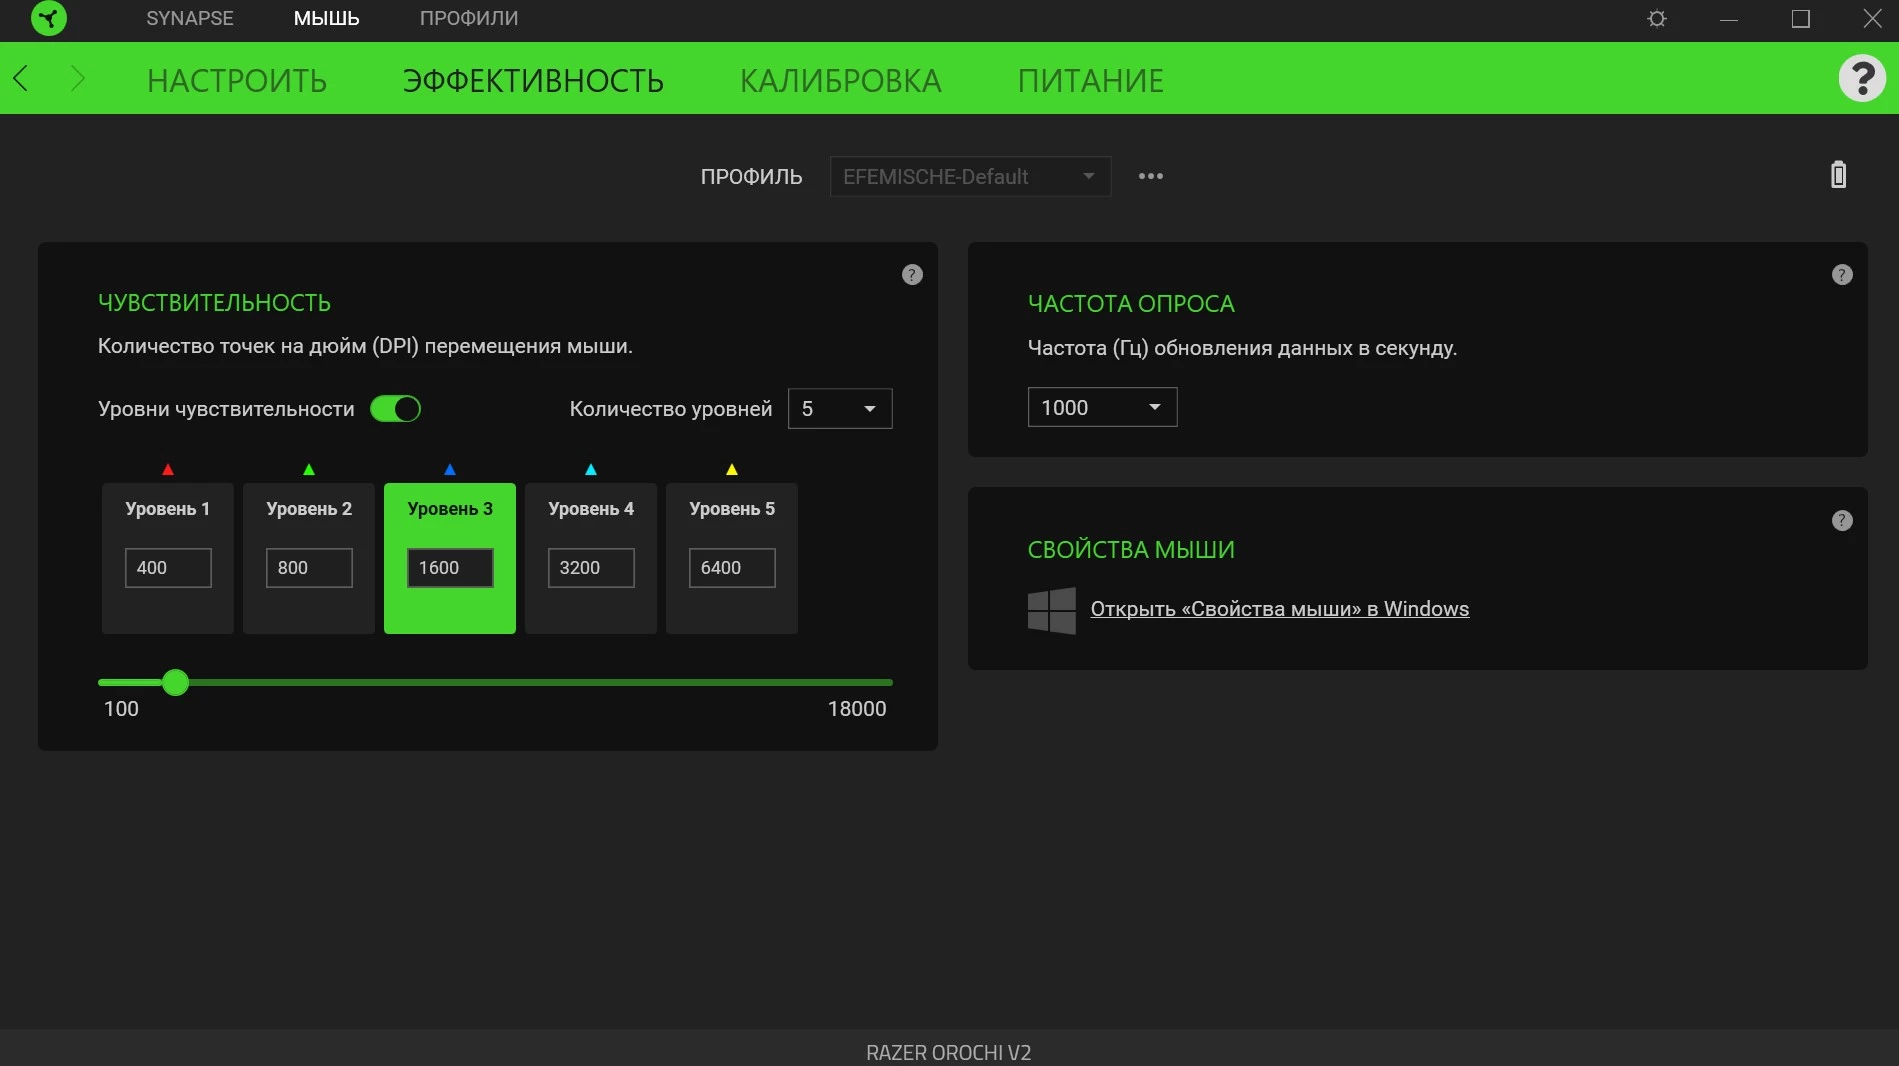
Task: Maximize the Razer Synapse window
Action: (1801, 19)
